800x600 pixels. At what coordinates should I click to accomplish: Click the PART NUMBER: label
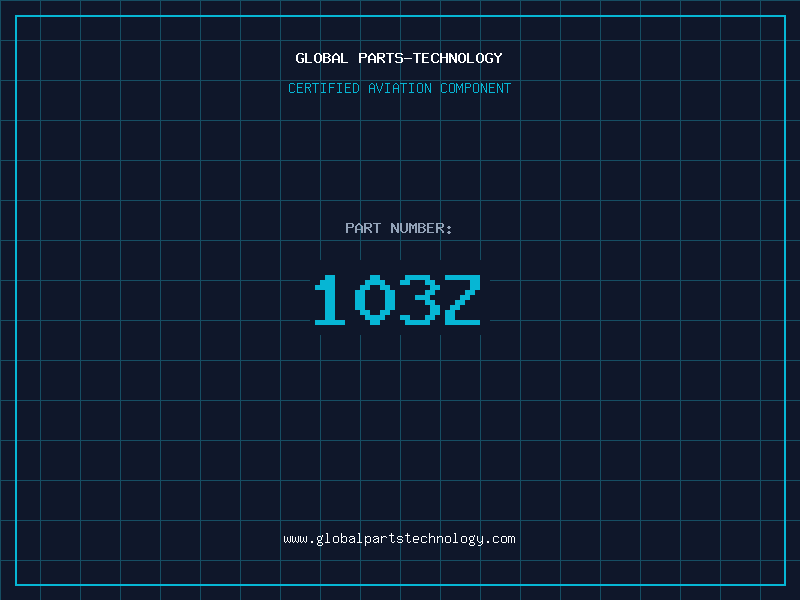pos(399,229)
